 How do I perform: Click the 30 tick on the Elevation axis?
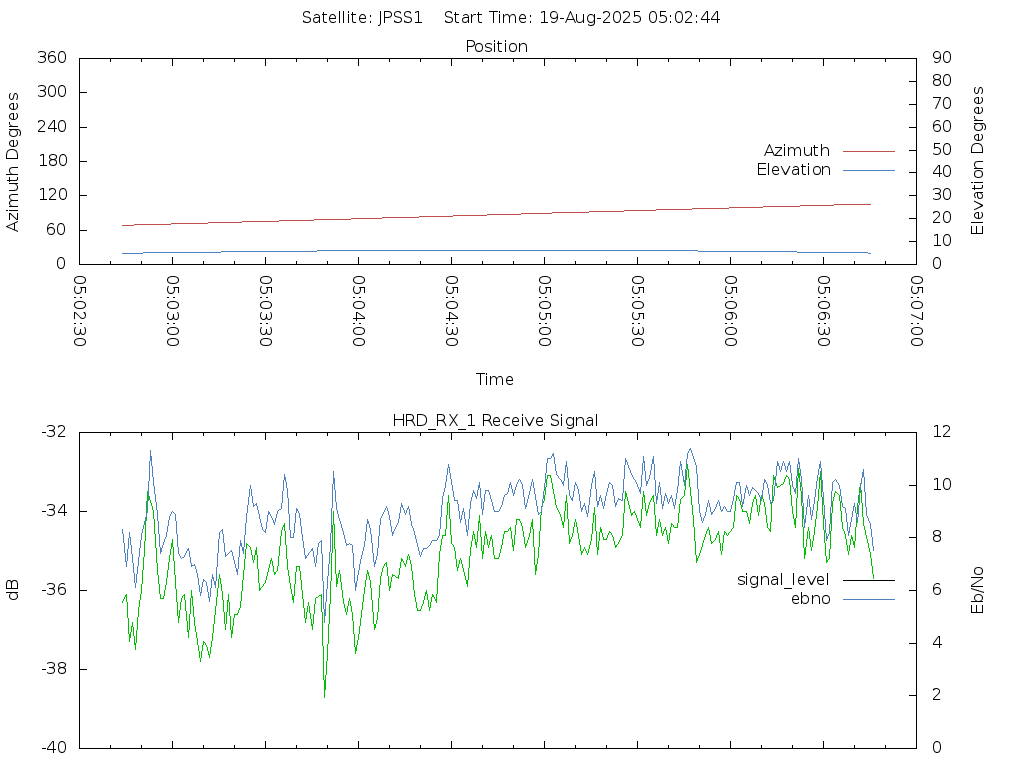click(x=942, y=195)
